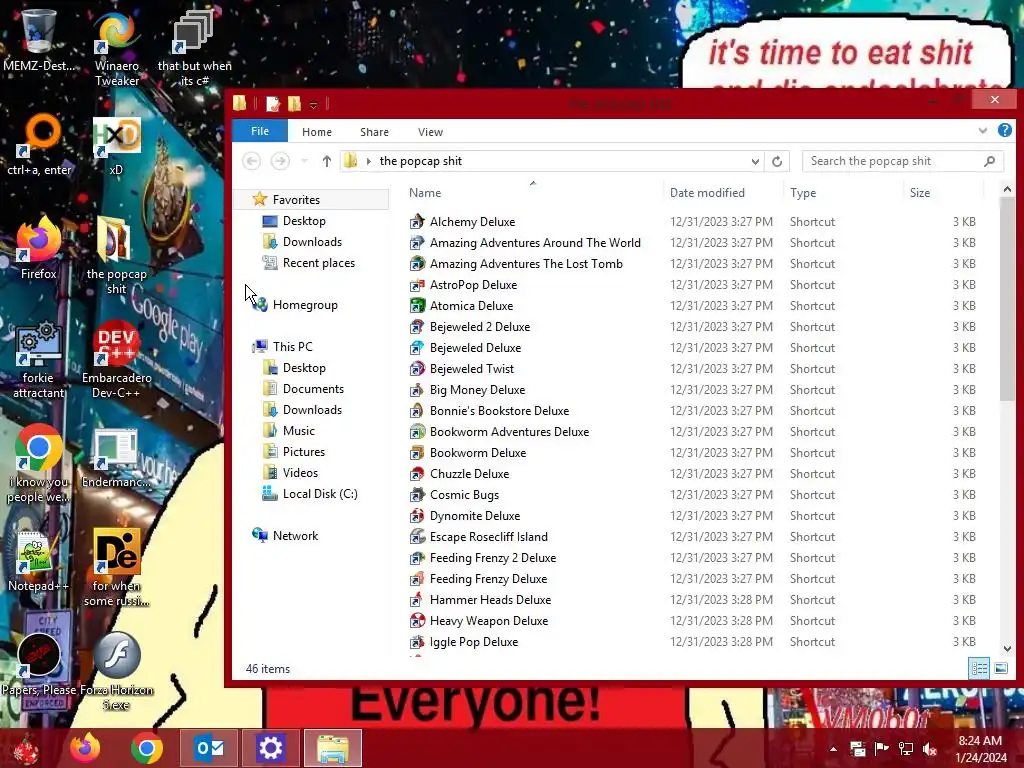Open the View ribbon tab
This screenshot has height=768, width=1024.
(x=430, y=132)
